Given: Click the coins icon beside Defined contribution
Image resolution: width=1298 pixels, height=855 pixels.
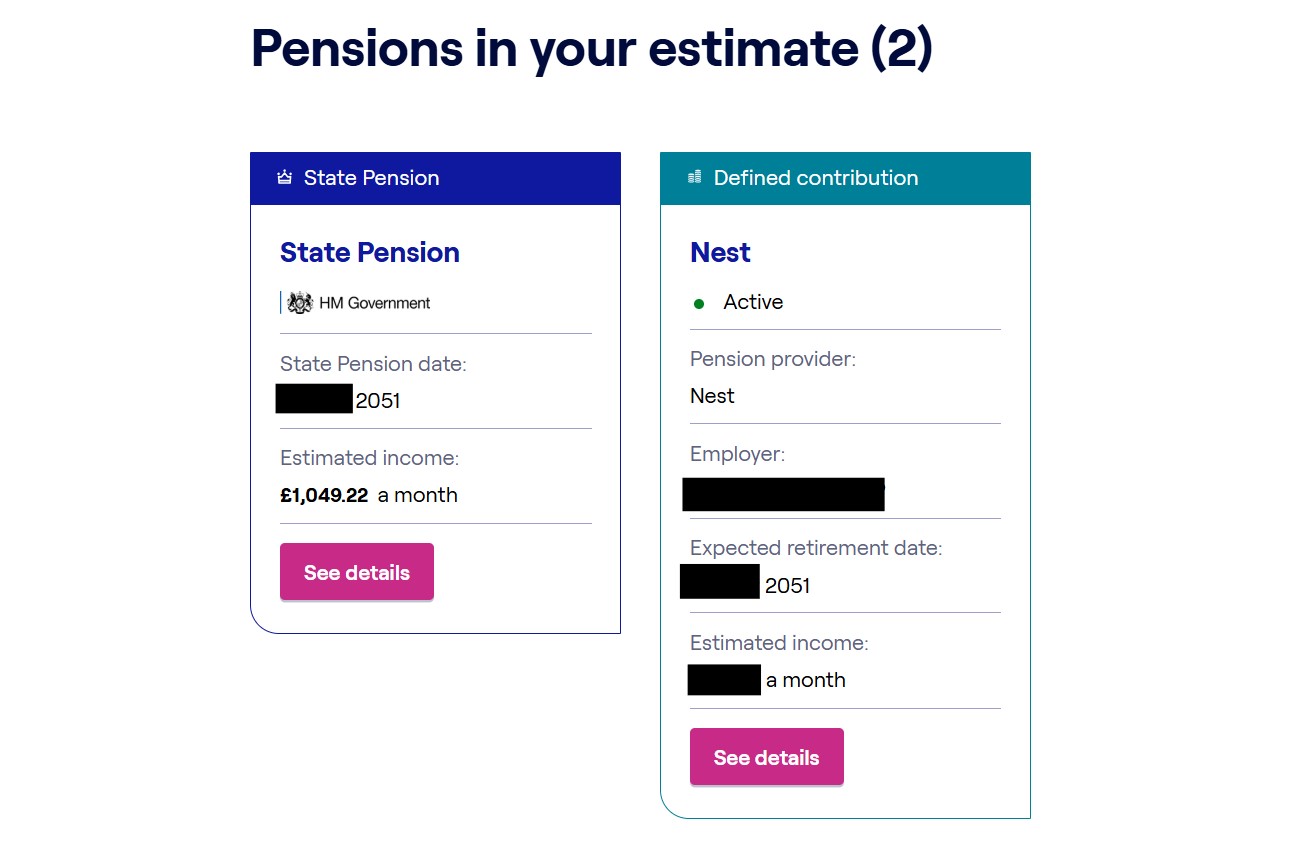Looking at the screenshot, I should point(695,178).
